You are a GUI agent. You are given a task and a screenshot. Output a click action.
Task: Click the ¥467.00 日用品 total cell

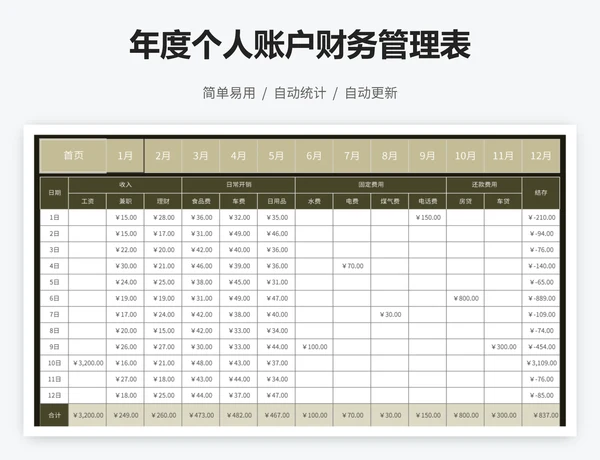pyautogui.click(x=276, y=415)
